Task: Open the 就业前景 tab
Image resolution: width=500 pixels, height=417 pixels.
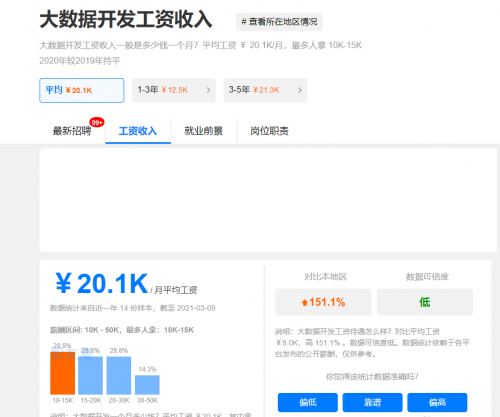Action: click(x=204, y=131)
